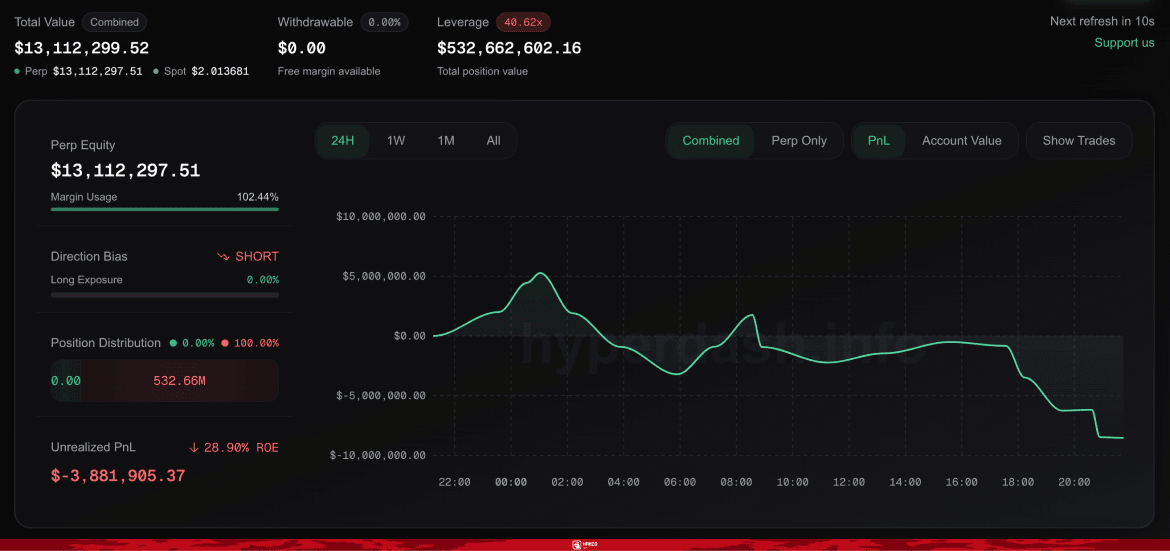
Task: Click the 08:00 x-axis label
Action: pos(736,482)
